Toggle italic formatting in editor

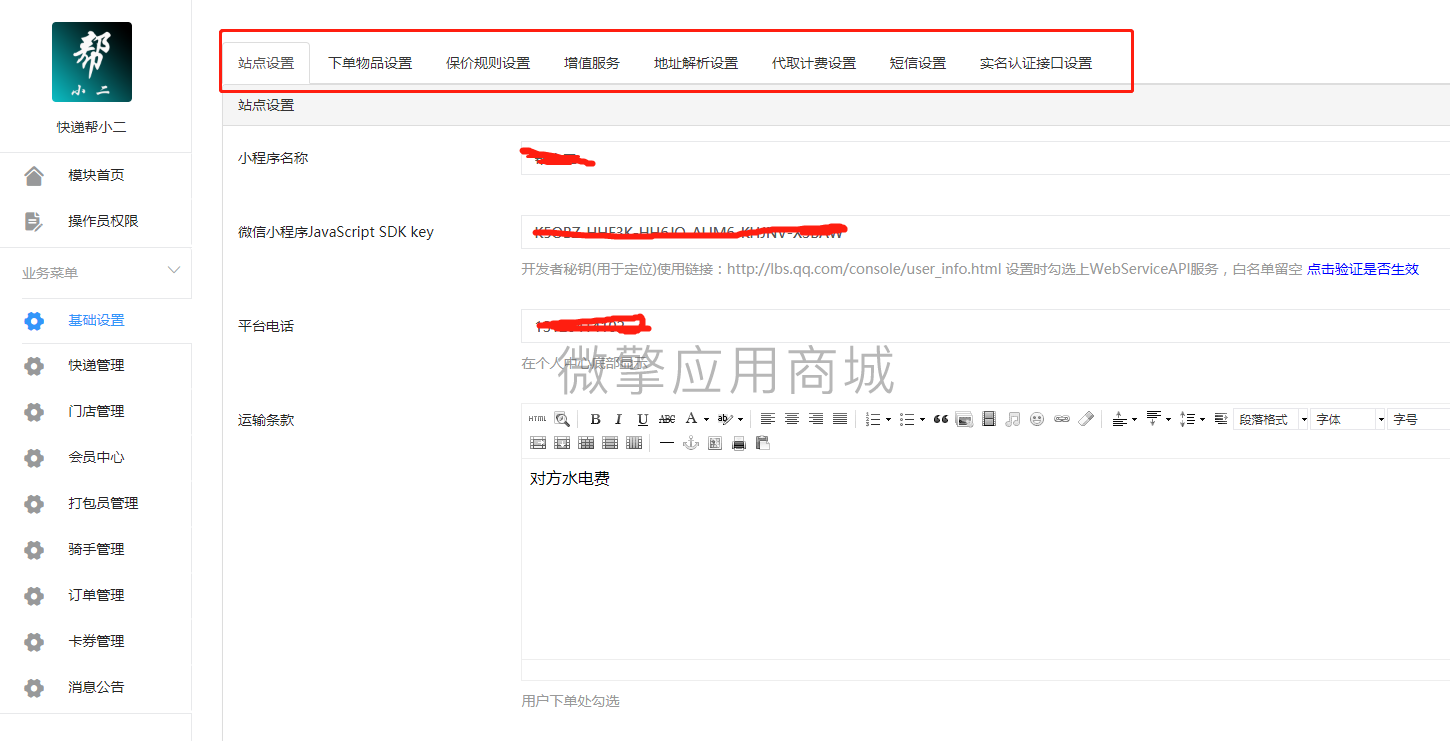618,419
